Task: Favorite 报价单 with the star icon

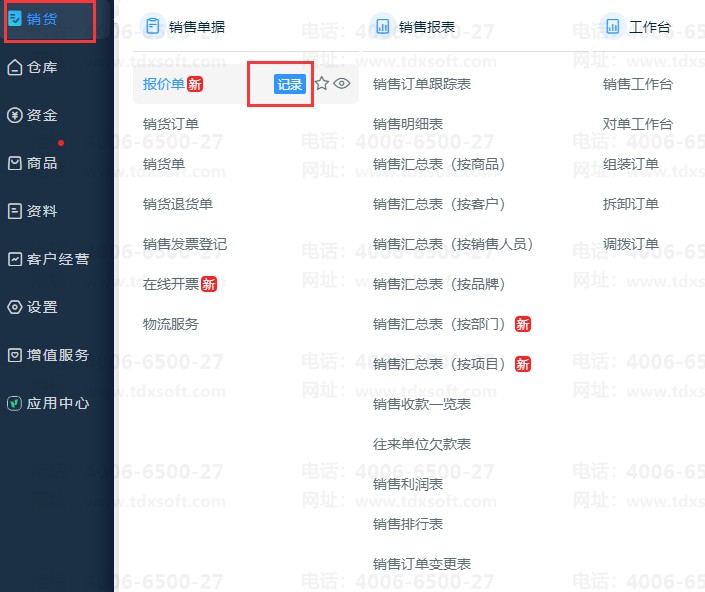Action: pyautogui.click(x=322, y=84)
